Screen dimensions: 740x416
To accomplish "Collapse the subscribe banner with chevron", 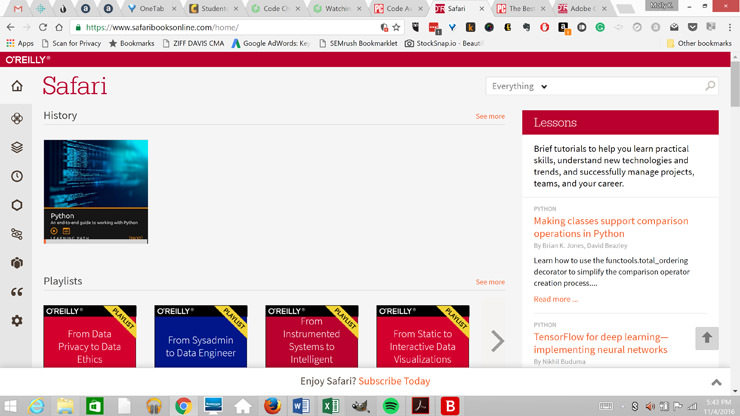I will tap(716, 382).
